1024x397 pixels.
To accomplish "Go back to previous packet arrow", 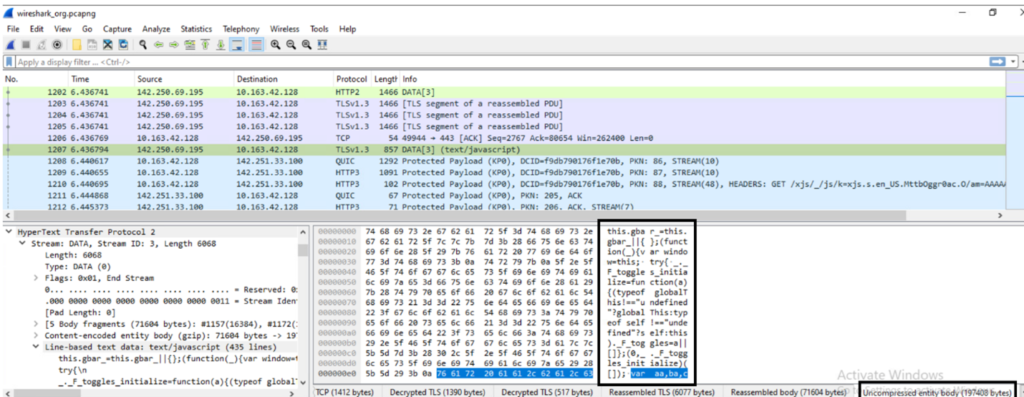I will [x=159, y=44].
